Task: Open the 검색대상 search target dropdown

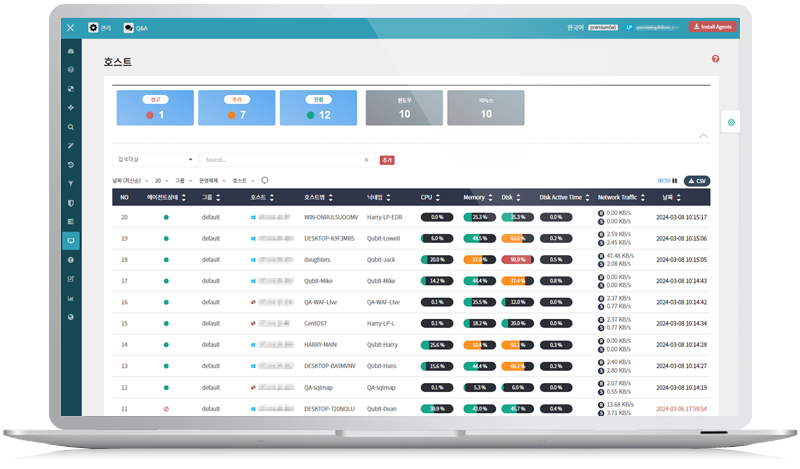Action: click(153, 159)
